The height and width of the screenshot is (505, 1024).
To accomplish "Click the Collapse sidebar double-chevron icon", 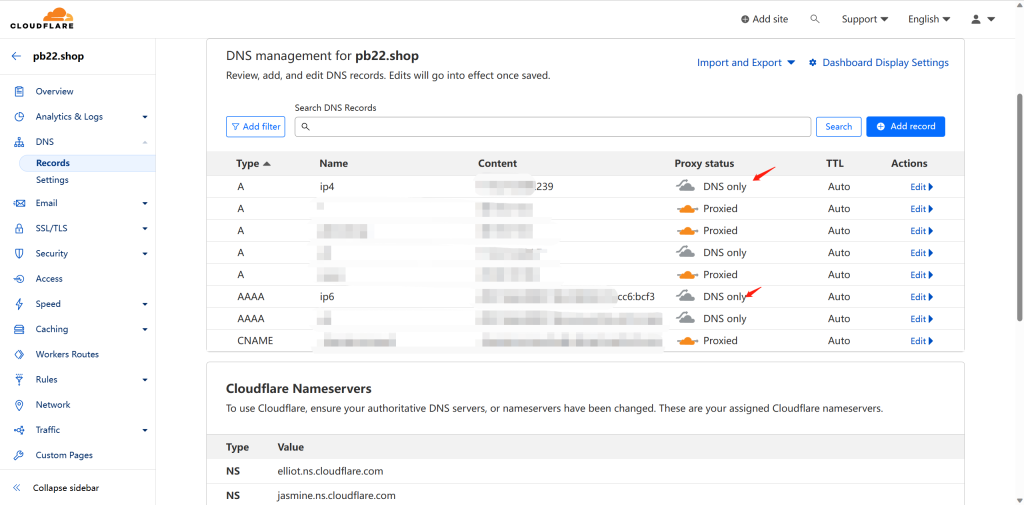I will (17, 488).
